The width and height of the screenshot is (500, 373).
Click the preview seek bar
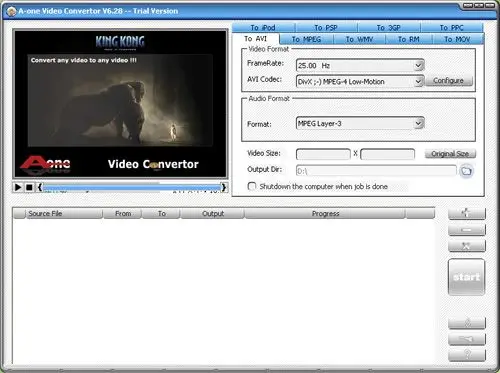pyautogui.click(x=132, y=187)
